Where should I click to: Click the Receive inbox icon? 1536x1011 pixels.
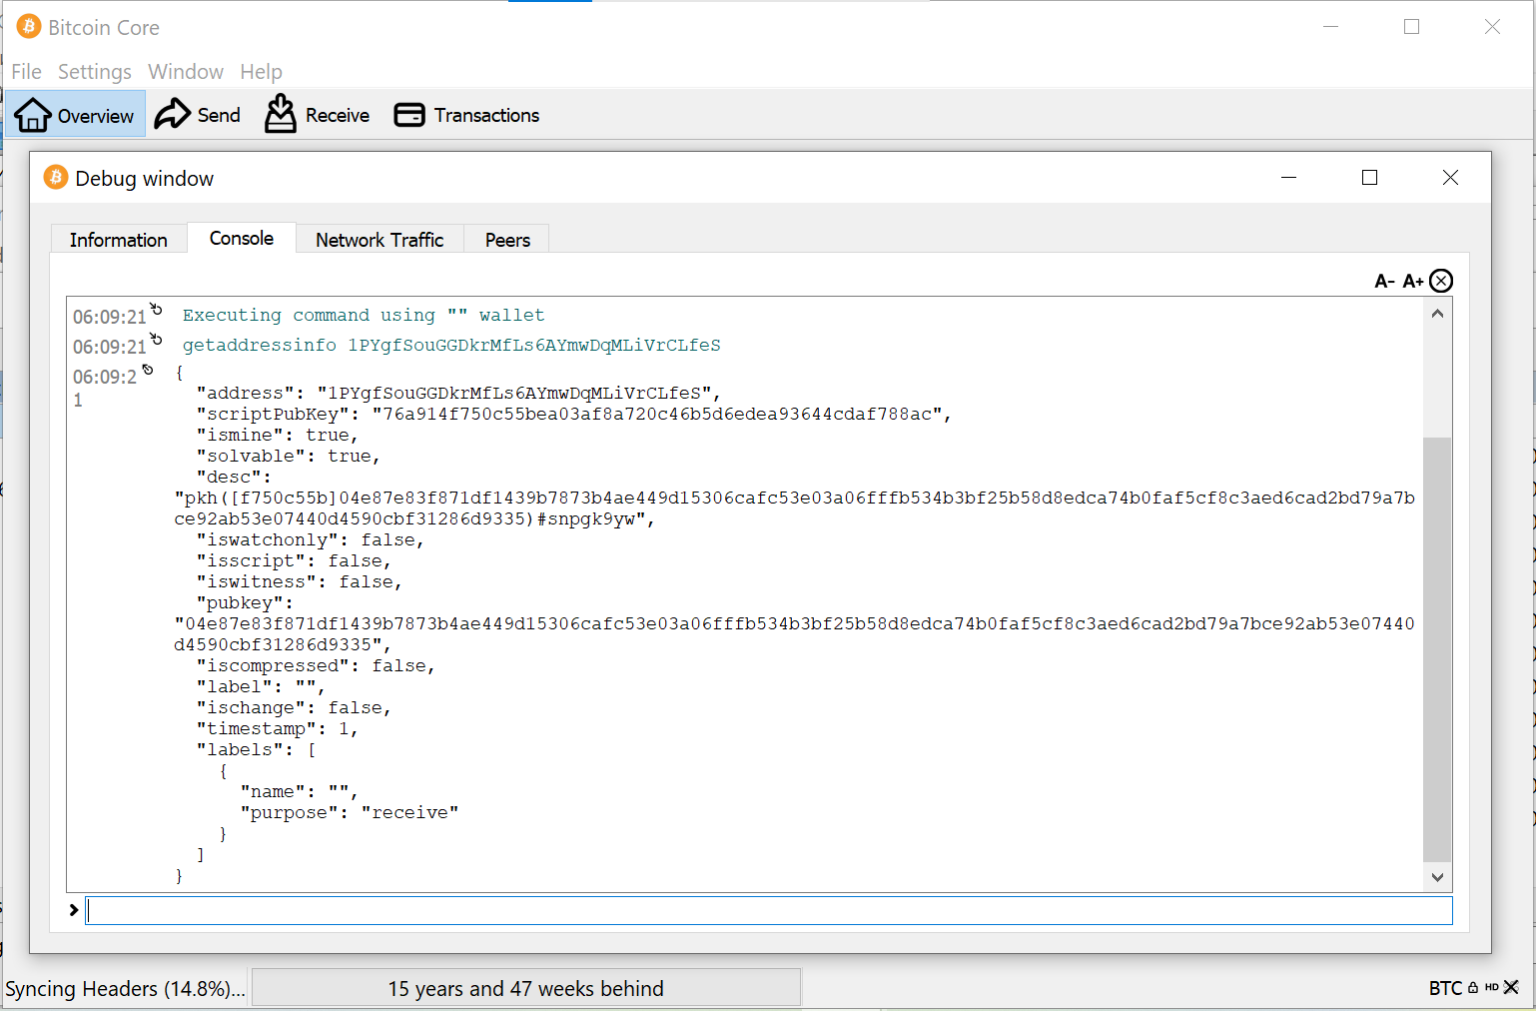coord(281,114)
